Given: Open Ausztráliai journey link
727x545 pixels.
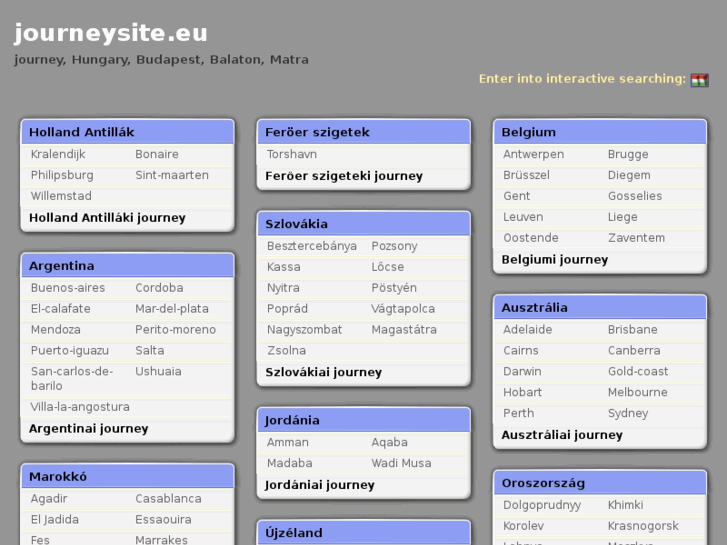Looking at the screenshot, I should click(x=562, y=435).
